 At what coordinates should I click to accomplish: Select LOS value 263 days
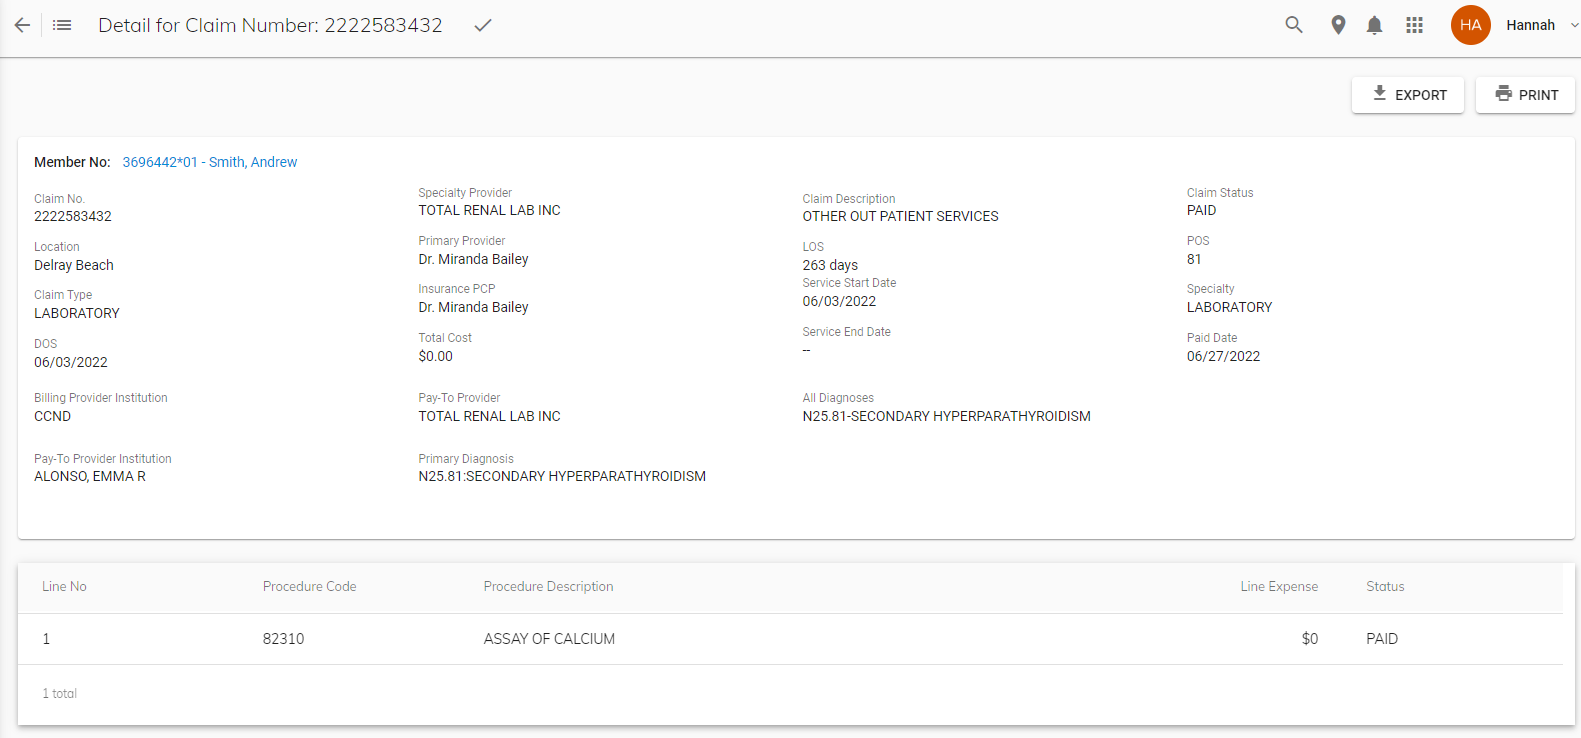pyautogui.click(x=830, y=265)
